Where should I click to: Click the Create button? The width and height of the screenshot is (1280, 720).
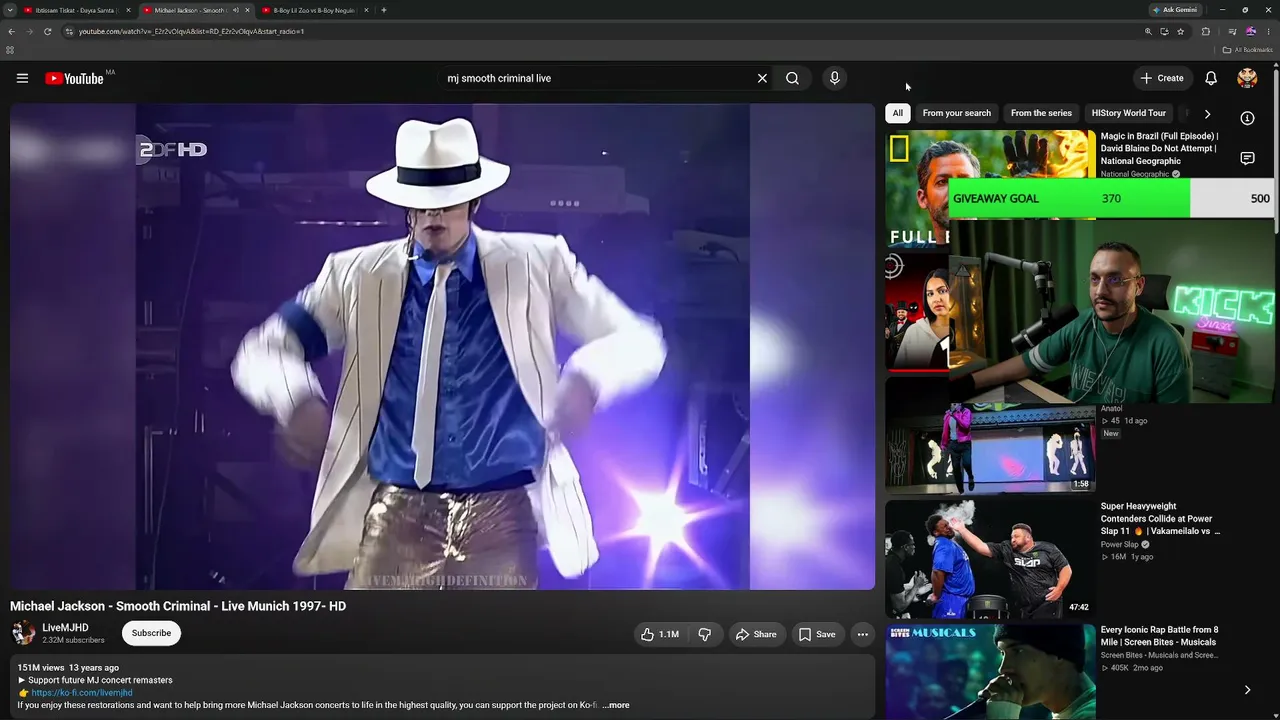(1162, 78)
